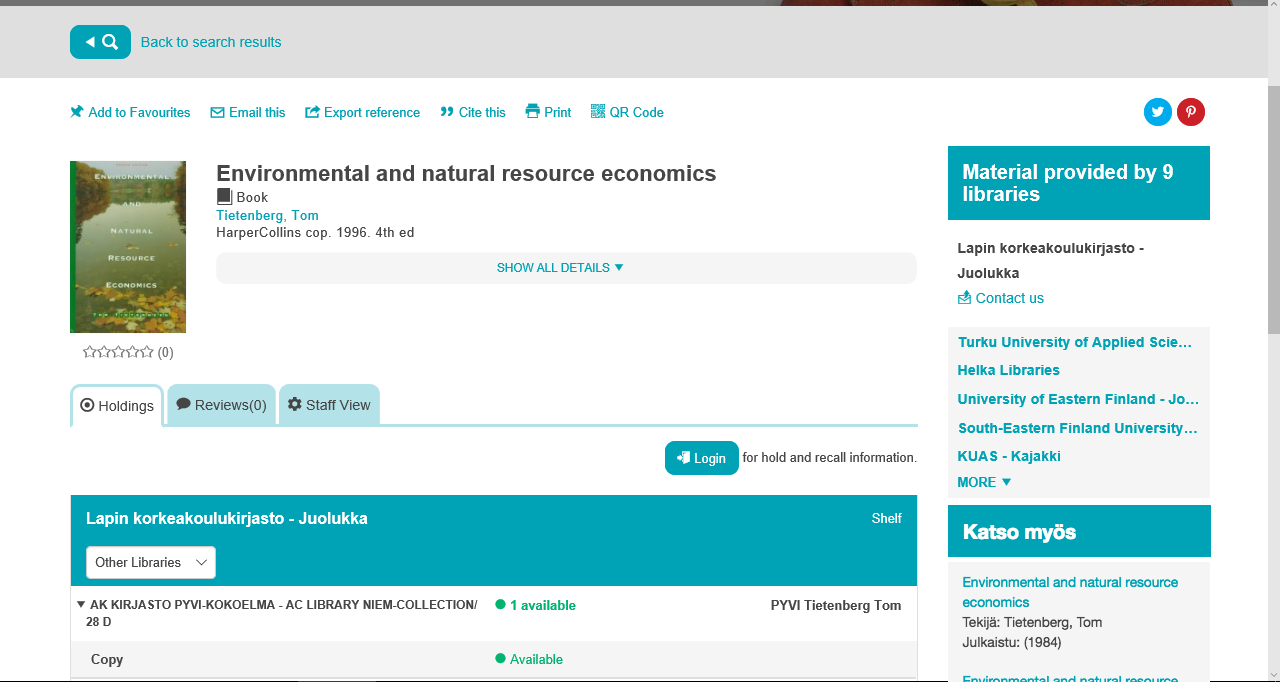1280x682 pixels.
Task: Open the Other Libraries dropdown
Action: coord(150,562)
